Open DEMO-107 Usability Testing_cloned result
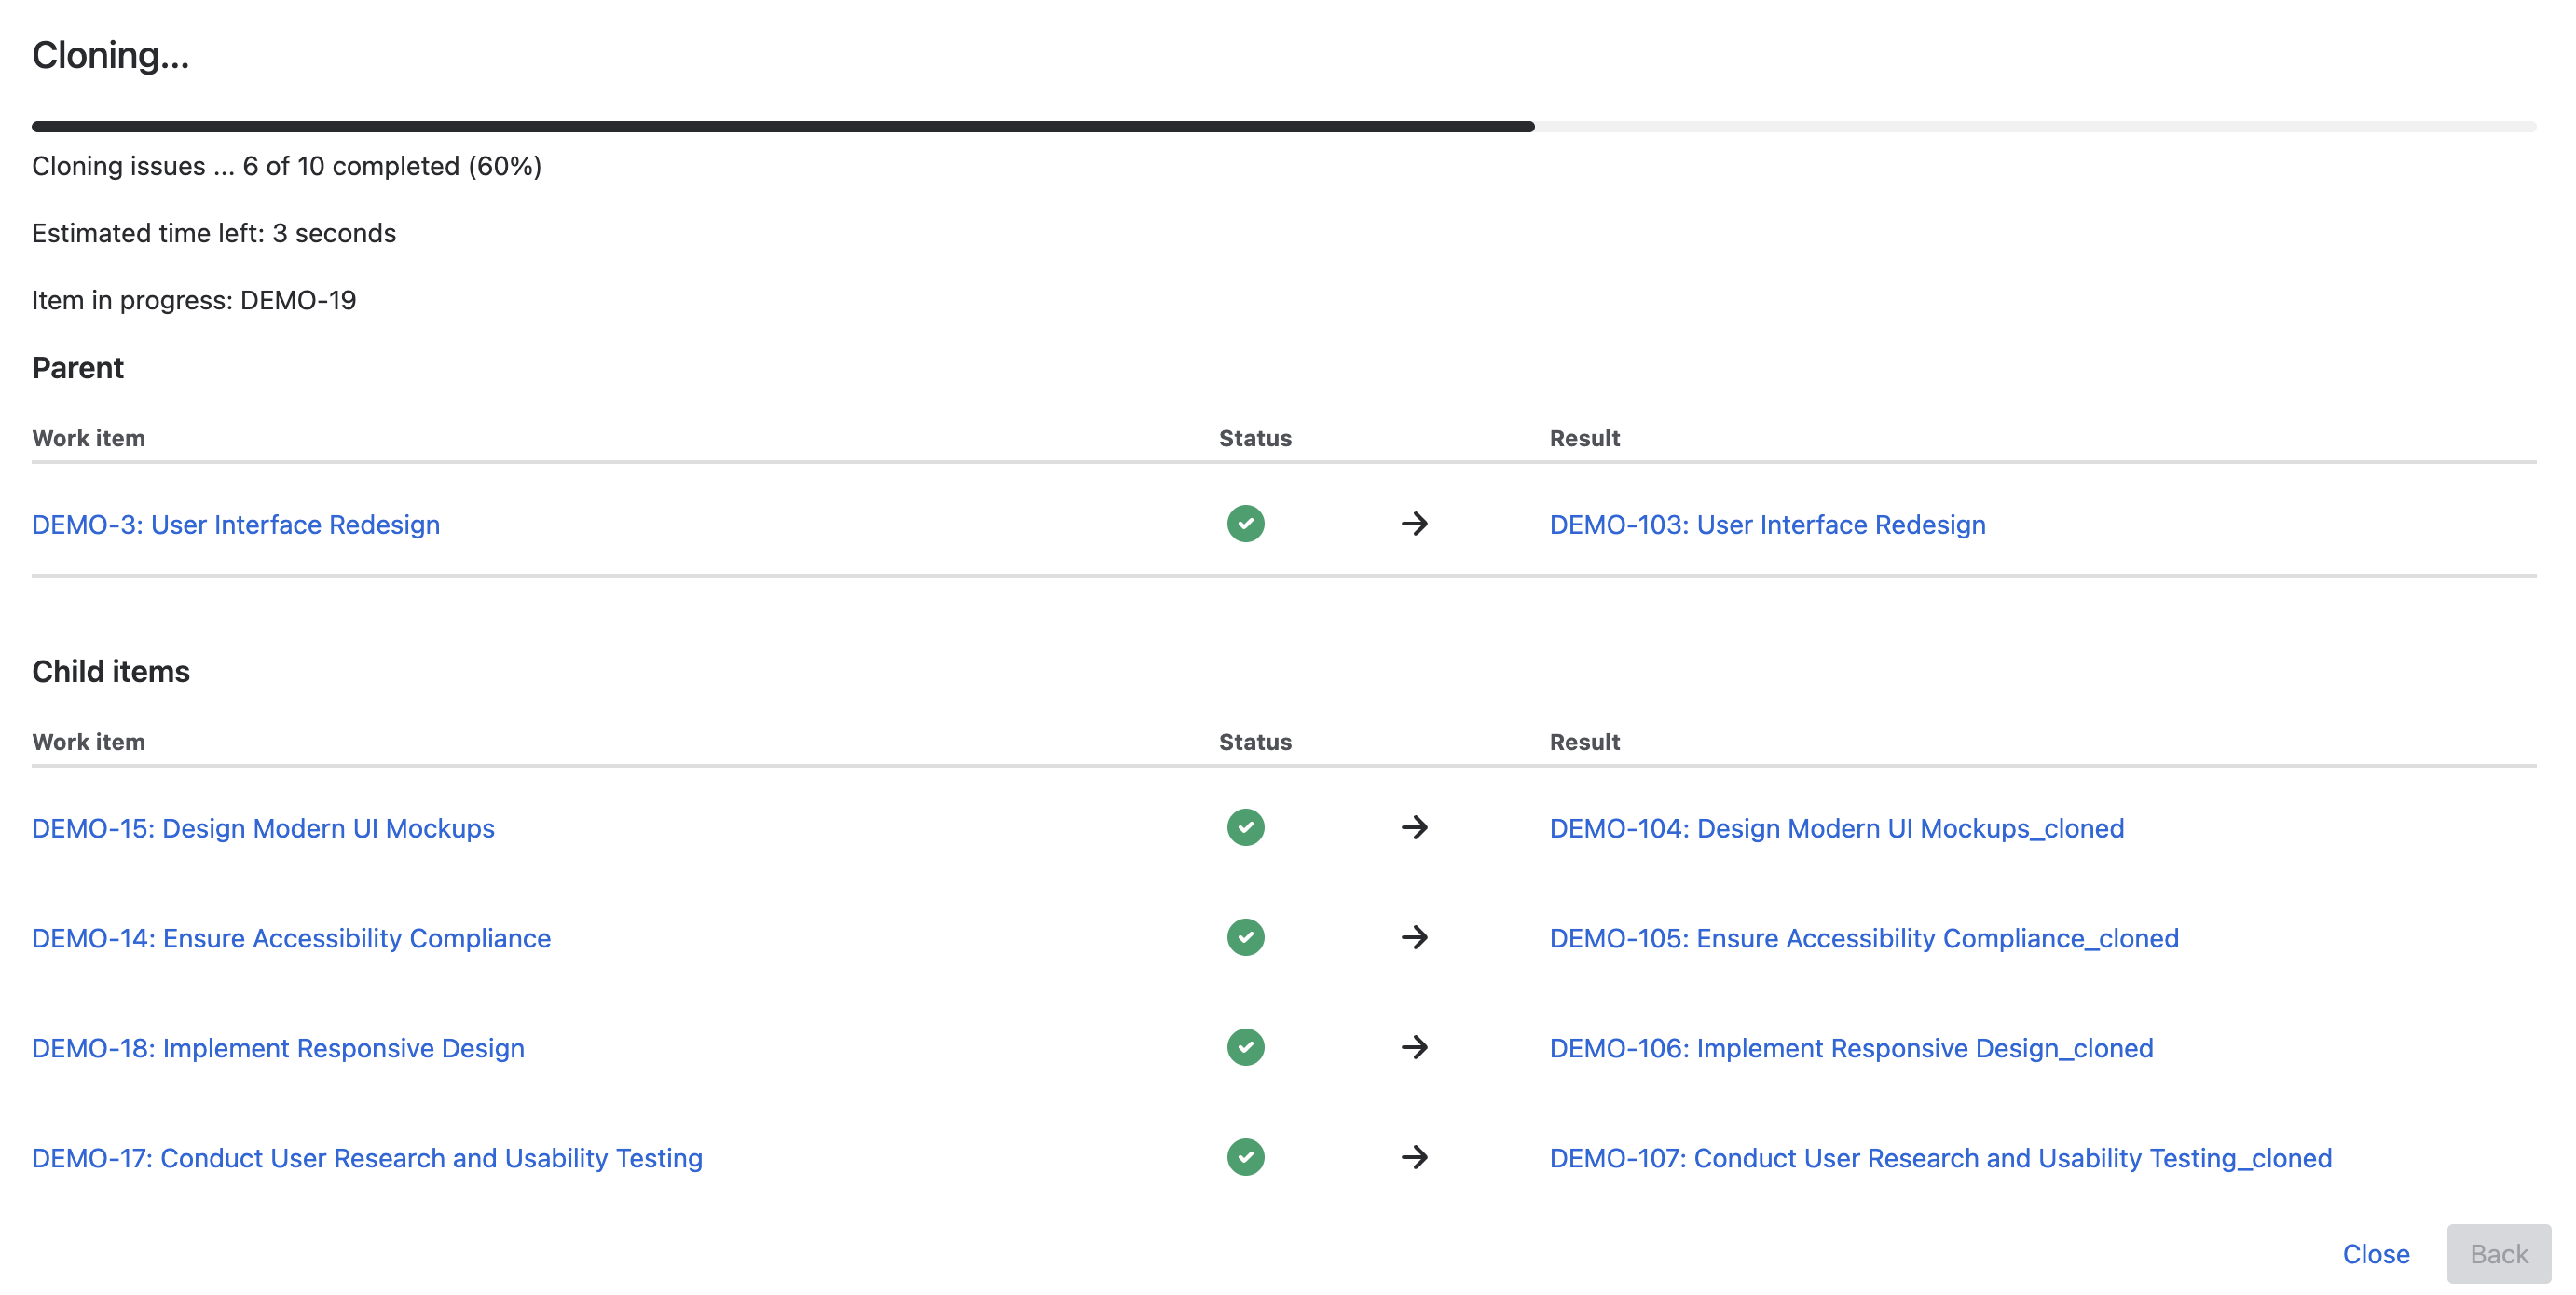This screenshot has width=2576, height=1295. [1940, 1159]
